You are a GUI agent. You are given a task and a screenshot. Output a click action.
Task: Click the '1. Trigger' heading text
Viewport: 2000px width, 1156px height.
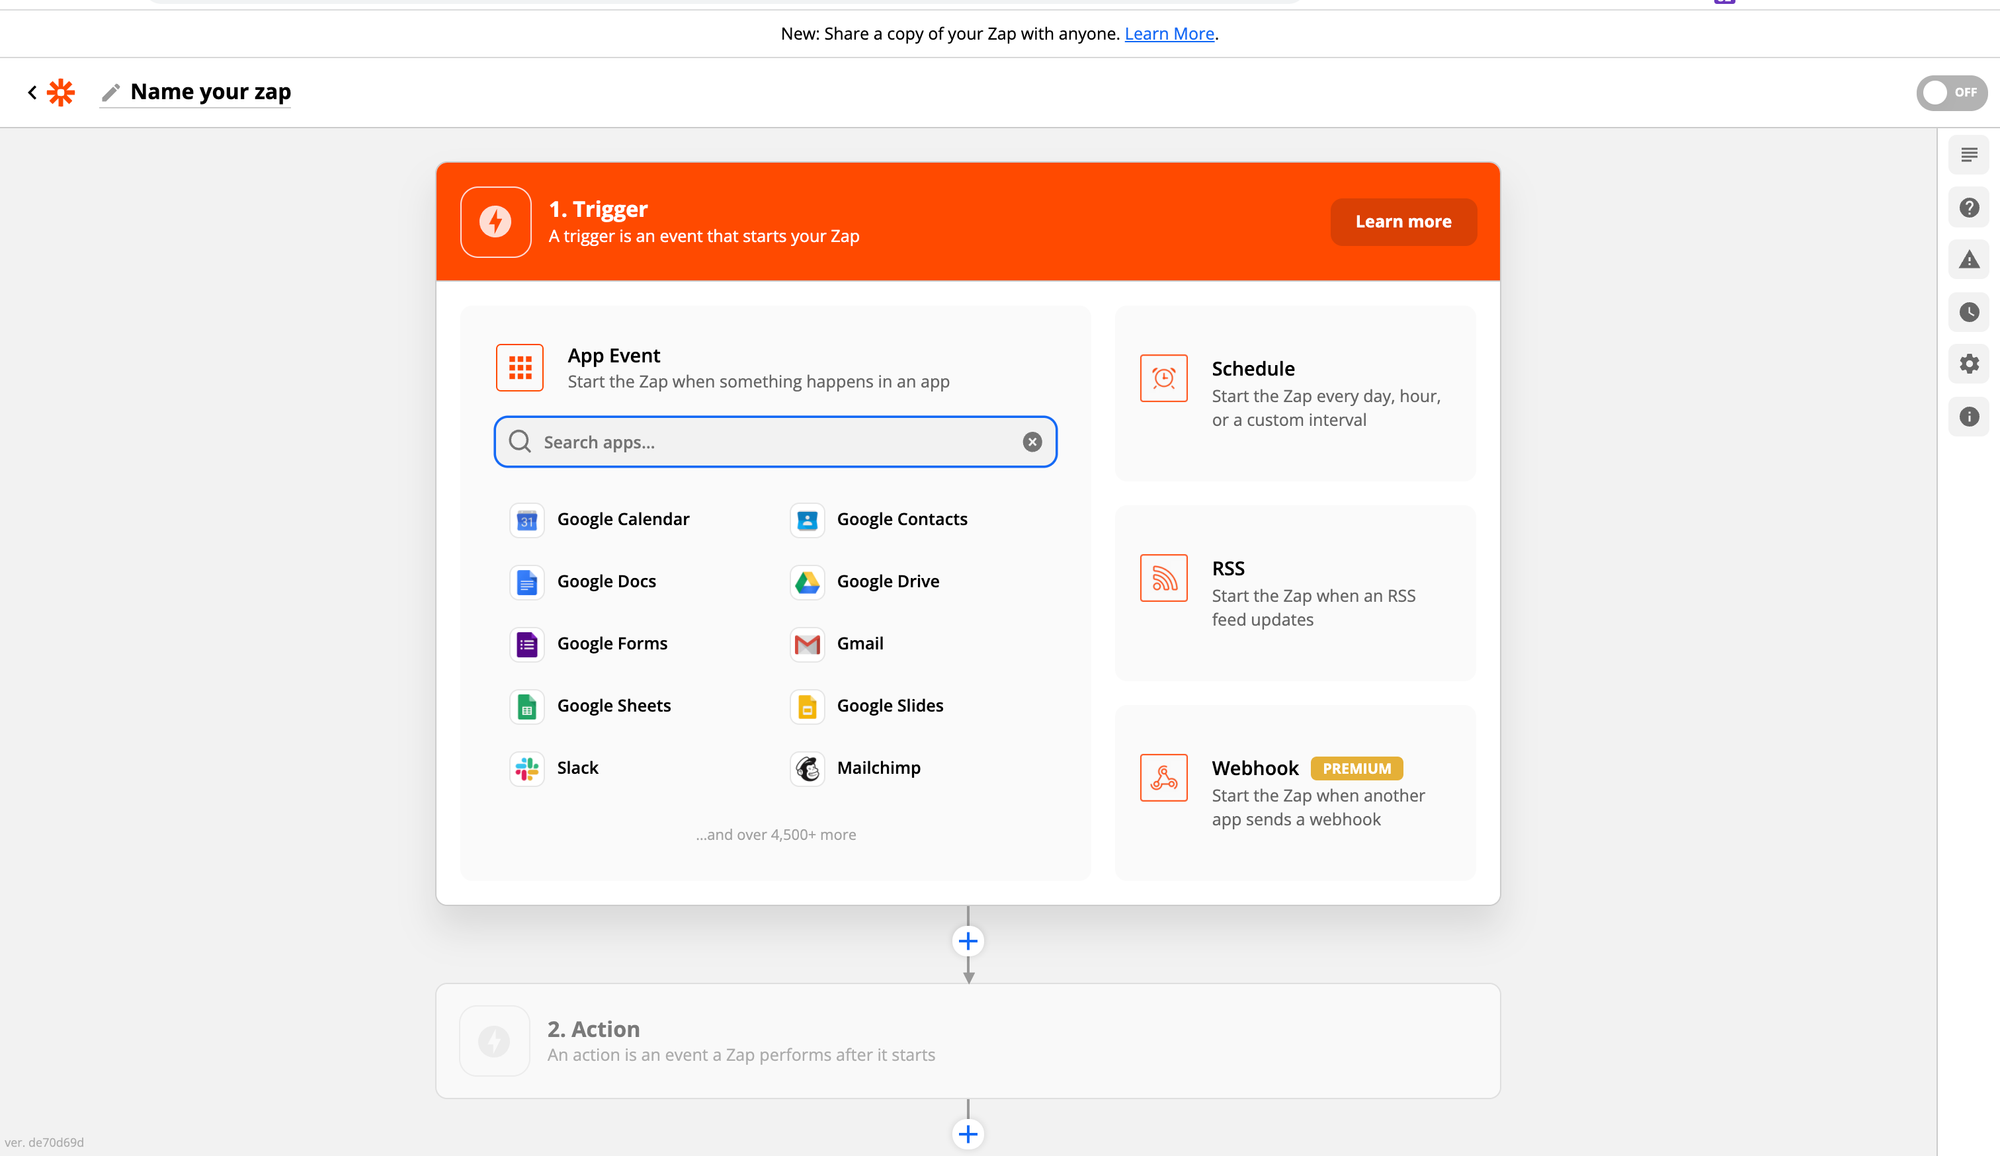tap(598, 210)
